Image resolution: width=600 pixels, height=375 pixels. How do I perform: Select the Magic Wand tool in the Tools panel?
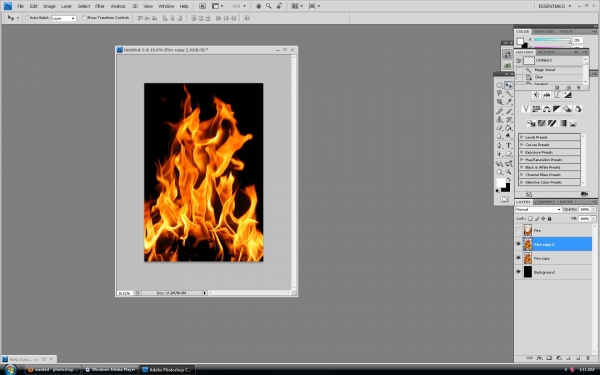click(x=509, y=93)
